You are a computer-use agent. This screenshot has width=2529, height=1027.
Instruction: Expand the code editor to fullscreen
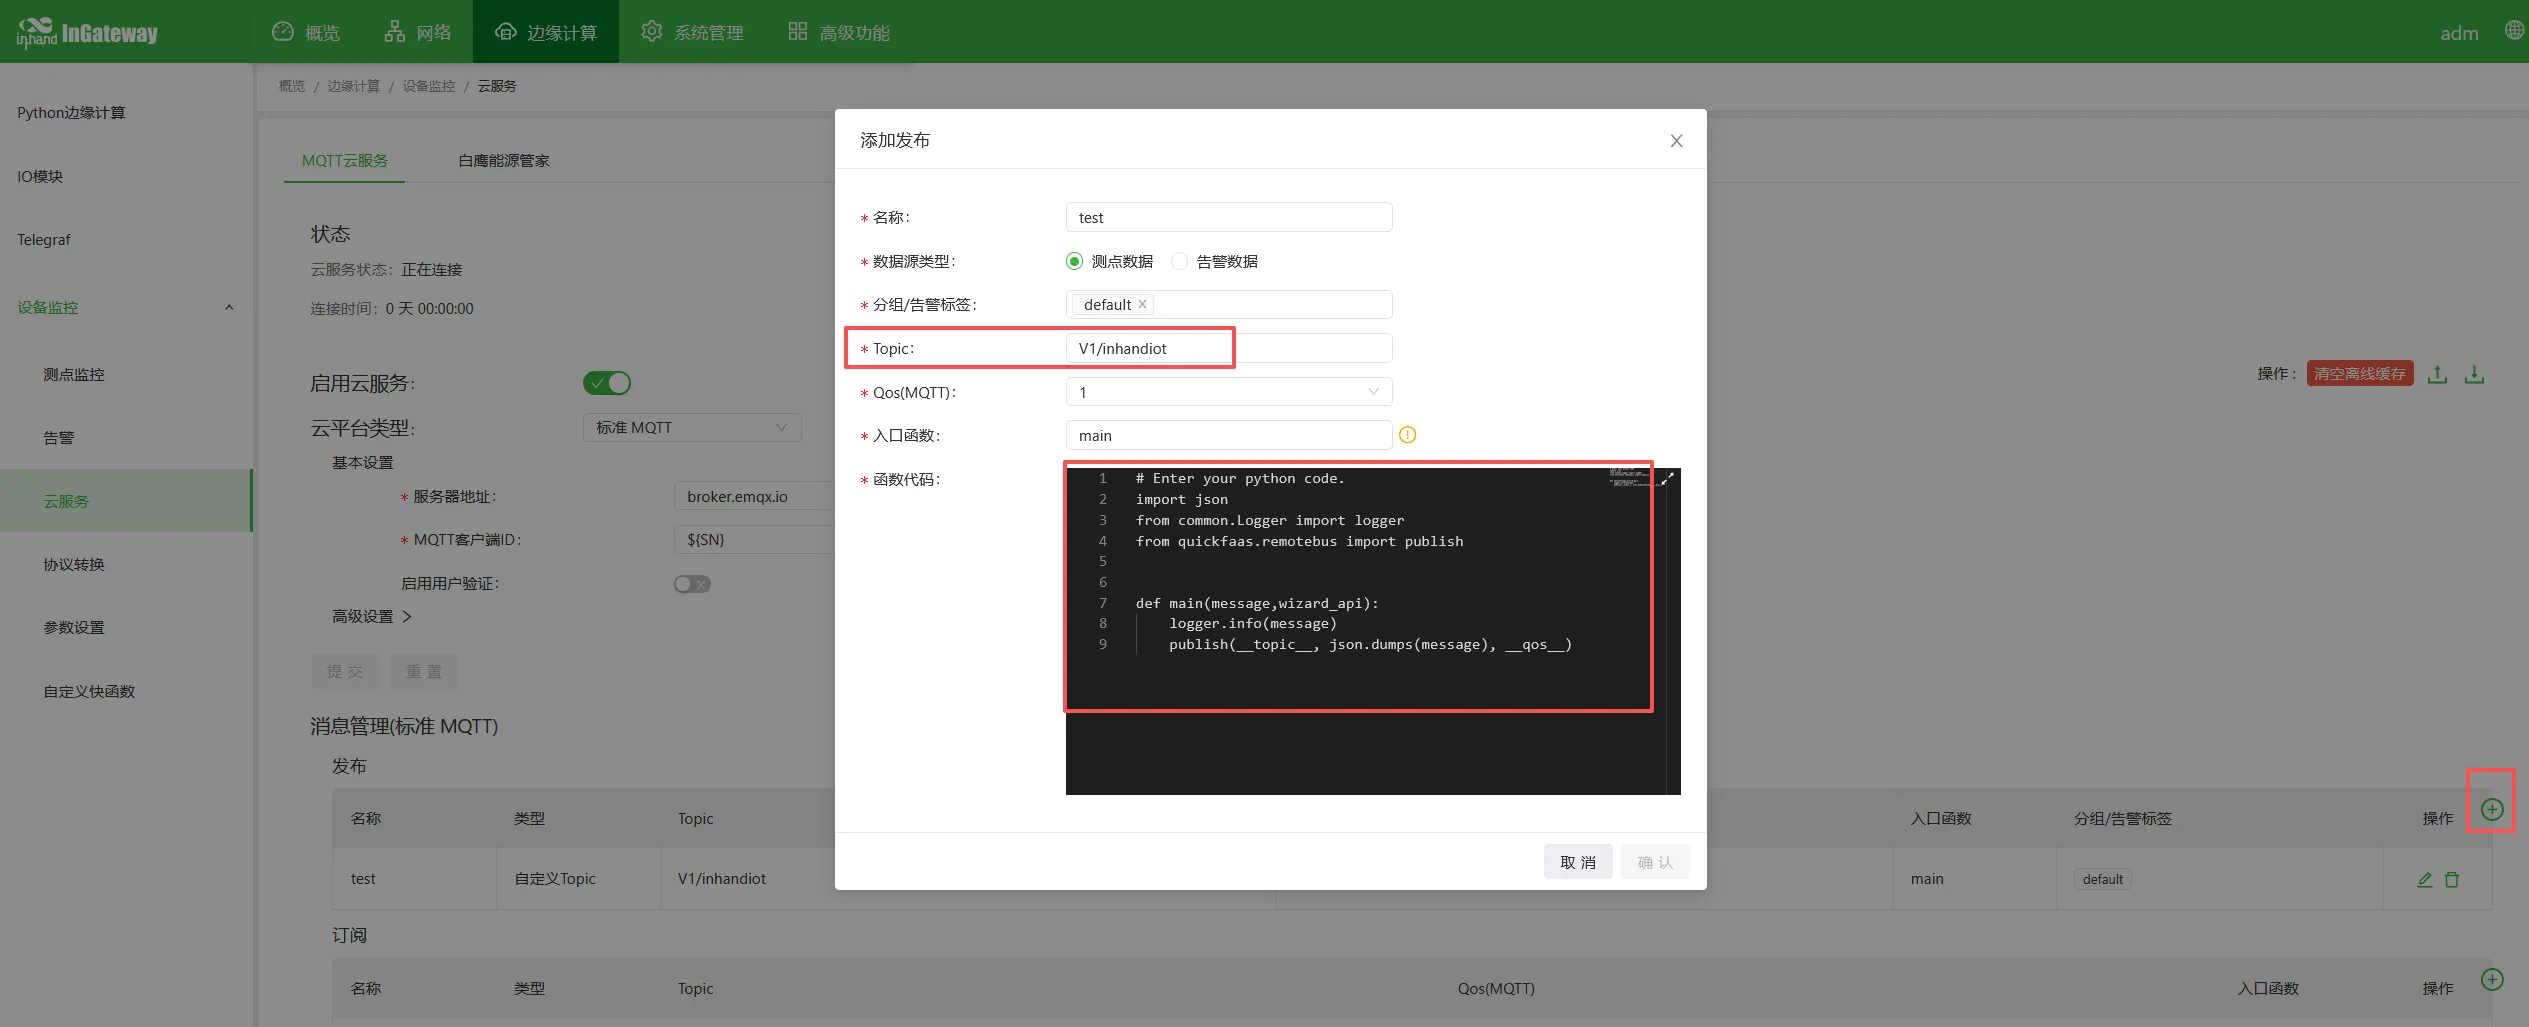click(x=1668, y=479)
